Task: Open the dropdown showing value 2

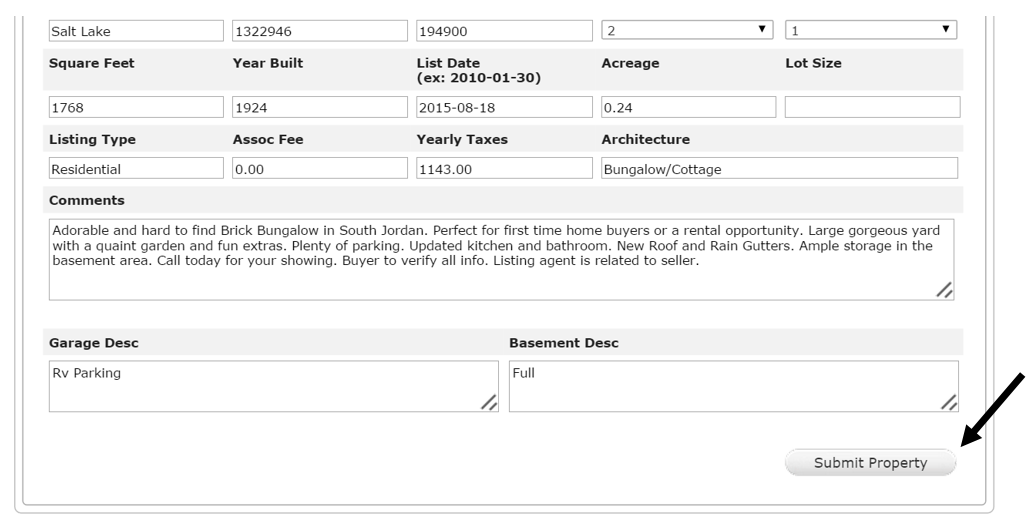Action: [x=687, y=30]
